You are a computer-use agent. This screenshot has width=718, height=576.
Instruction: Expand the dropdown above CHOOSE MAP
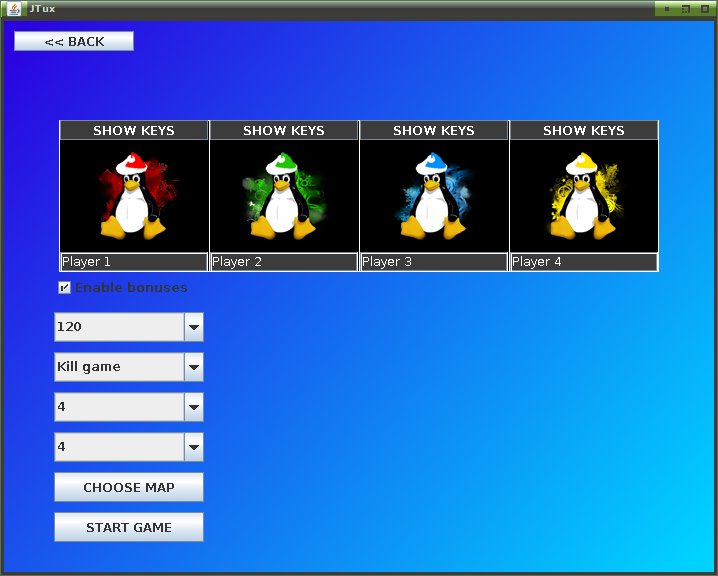pos(129,447)
